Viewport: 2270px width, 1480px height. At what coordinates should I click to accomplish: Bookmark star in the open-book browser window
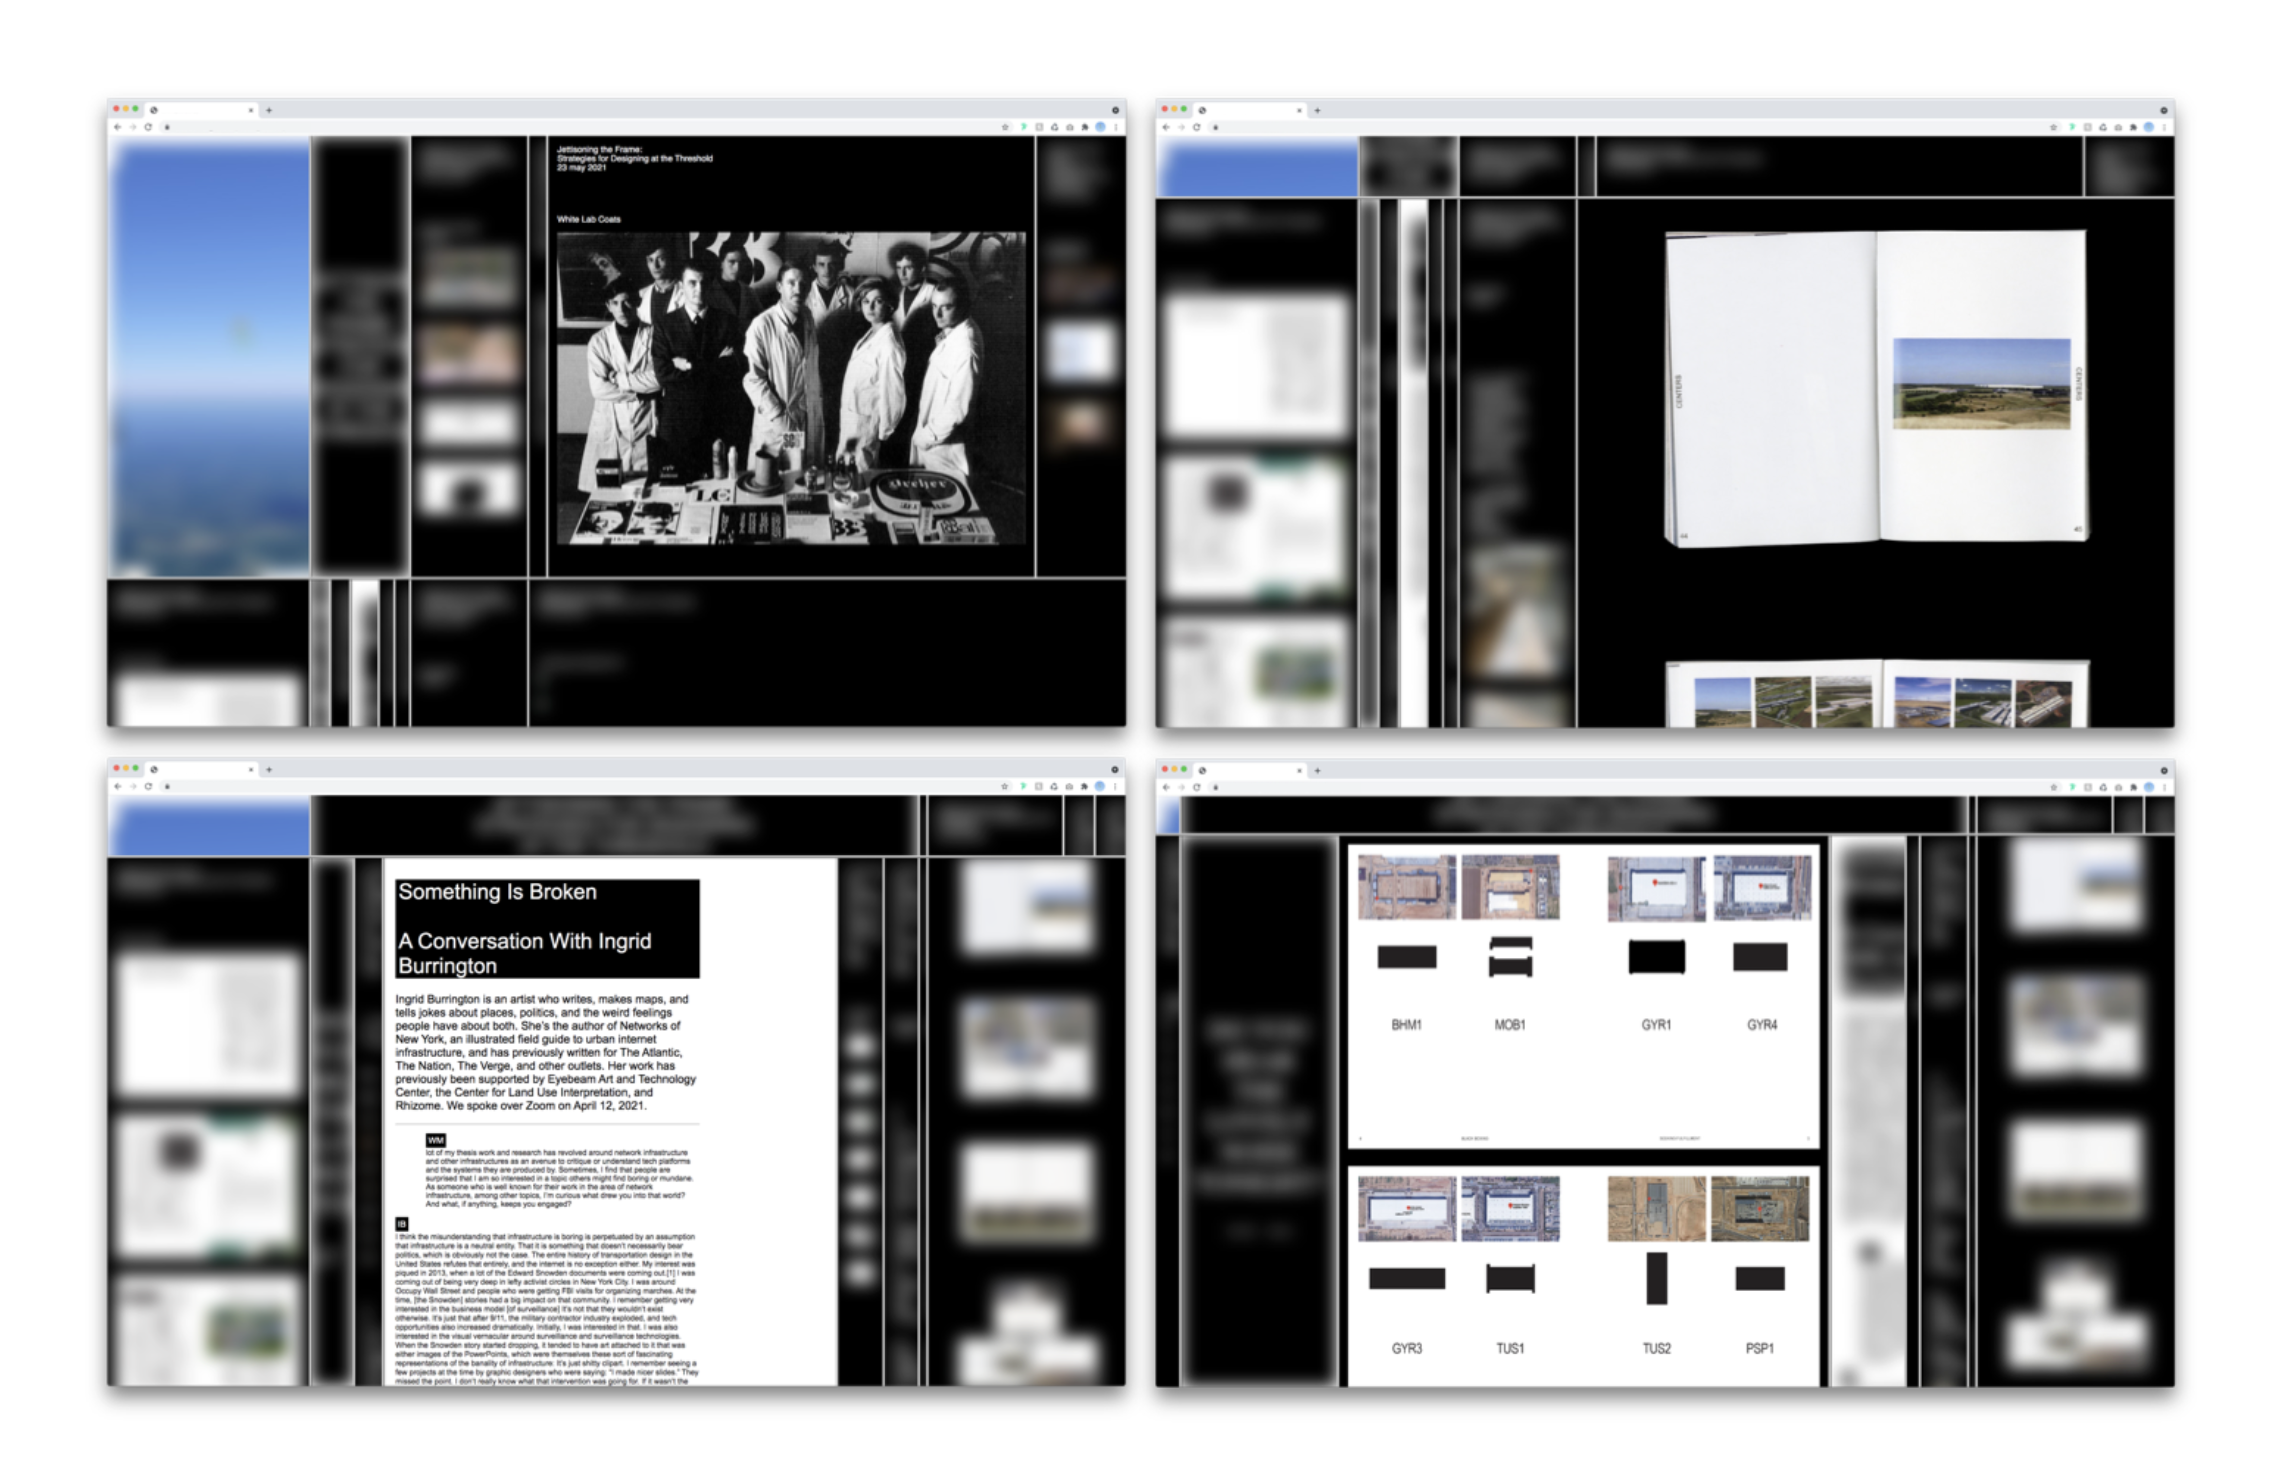(2053, 127)
